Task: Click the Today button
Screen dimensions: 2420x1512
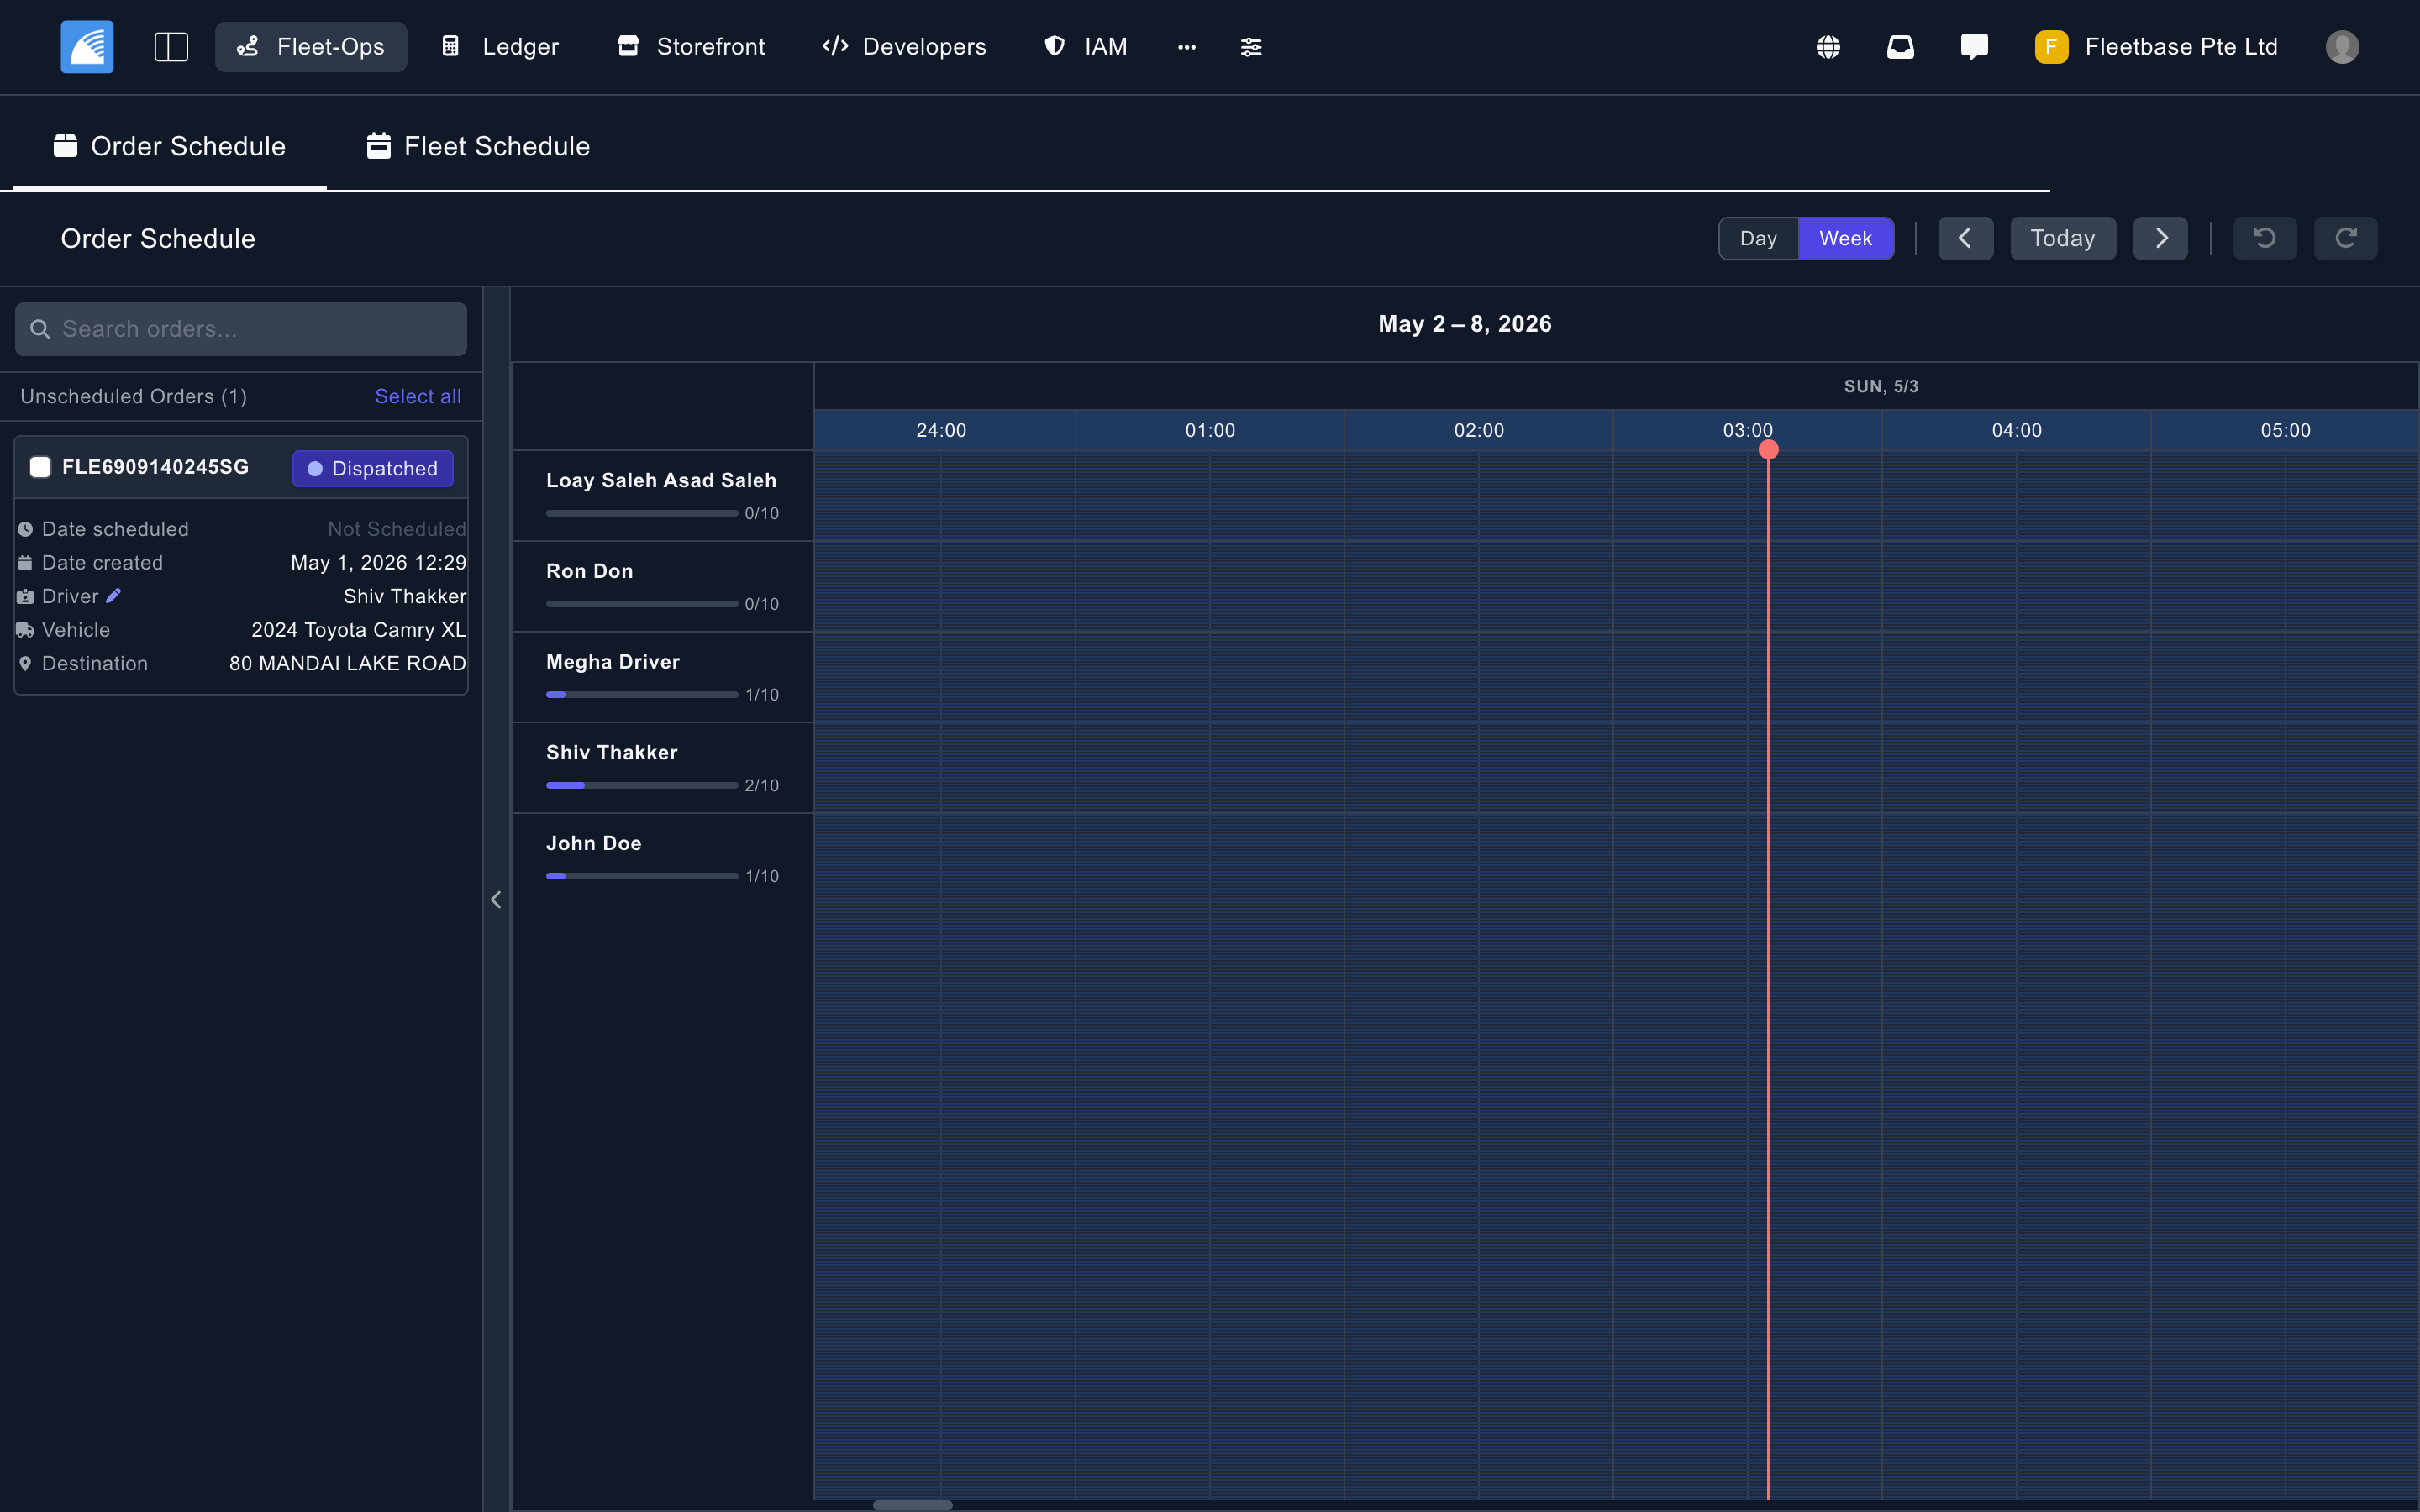Action: (2062, 238)
